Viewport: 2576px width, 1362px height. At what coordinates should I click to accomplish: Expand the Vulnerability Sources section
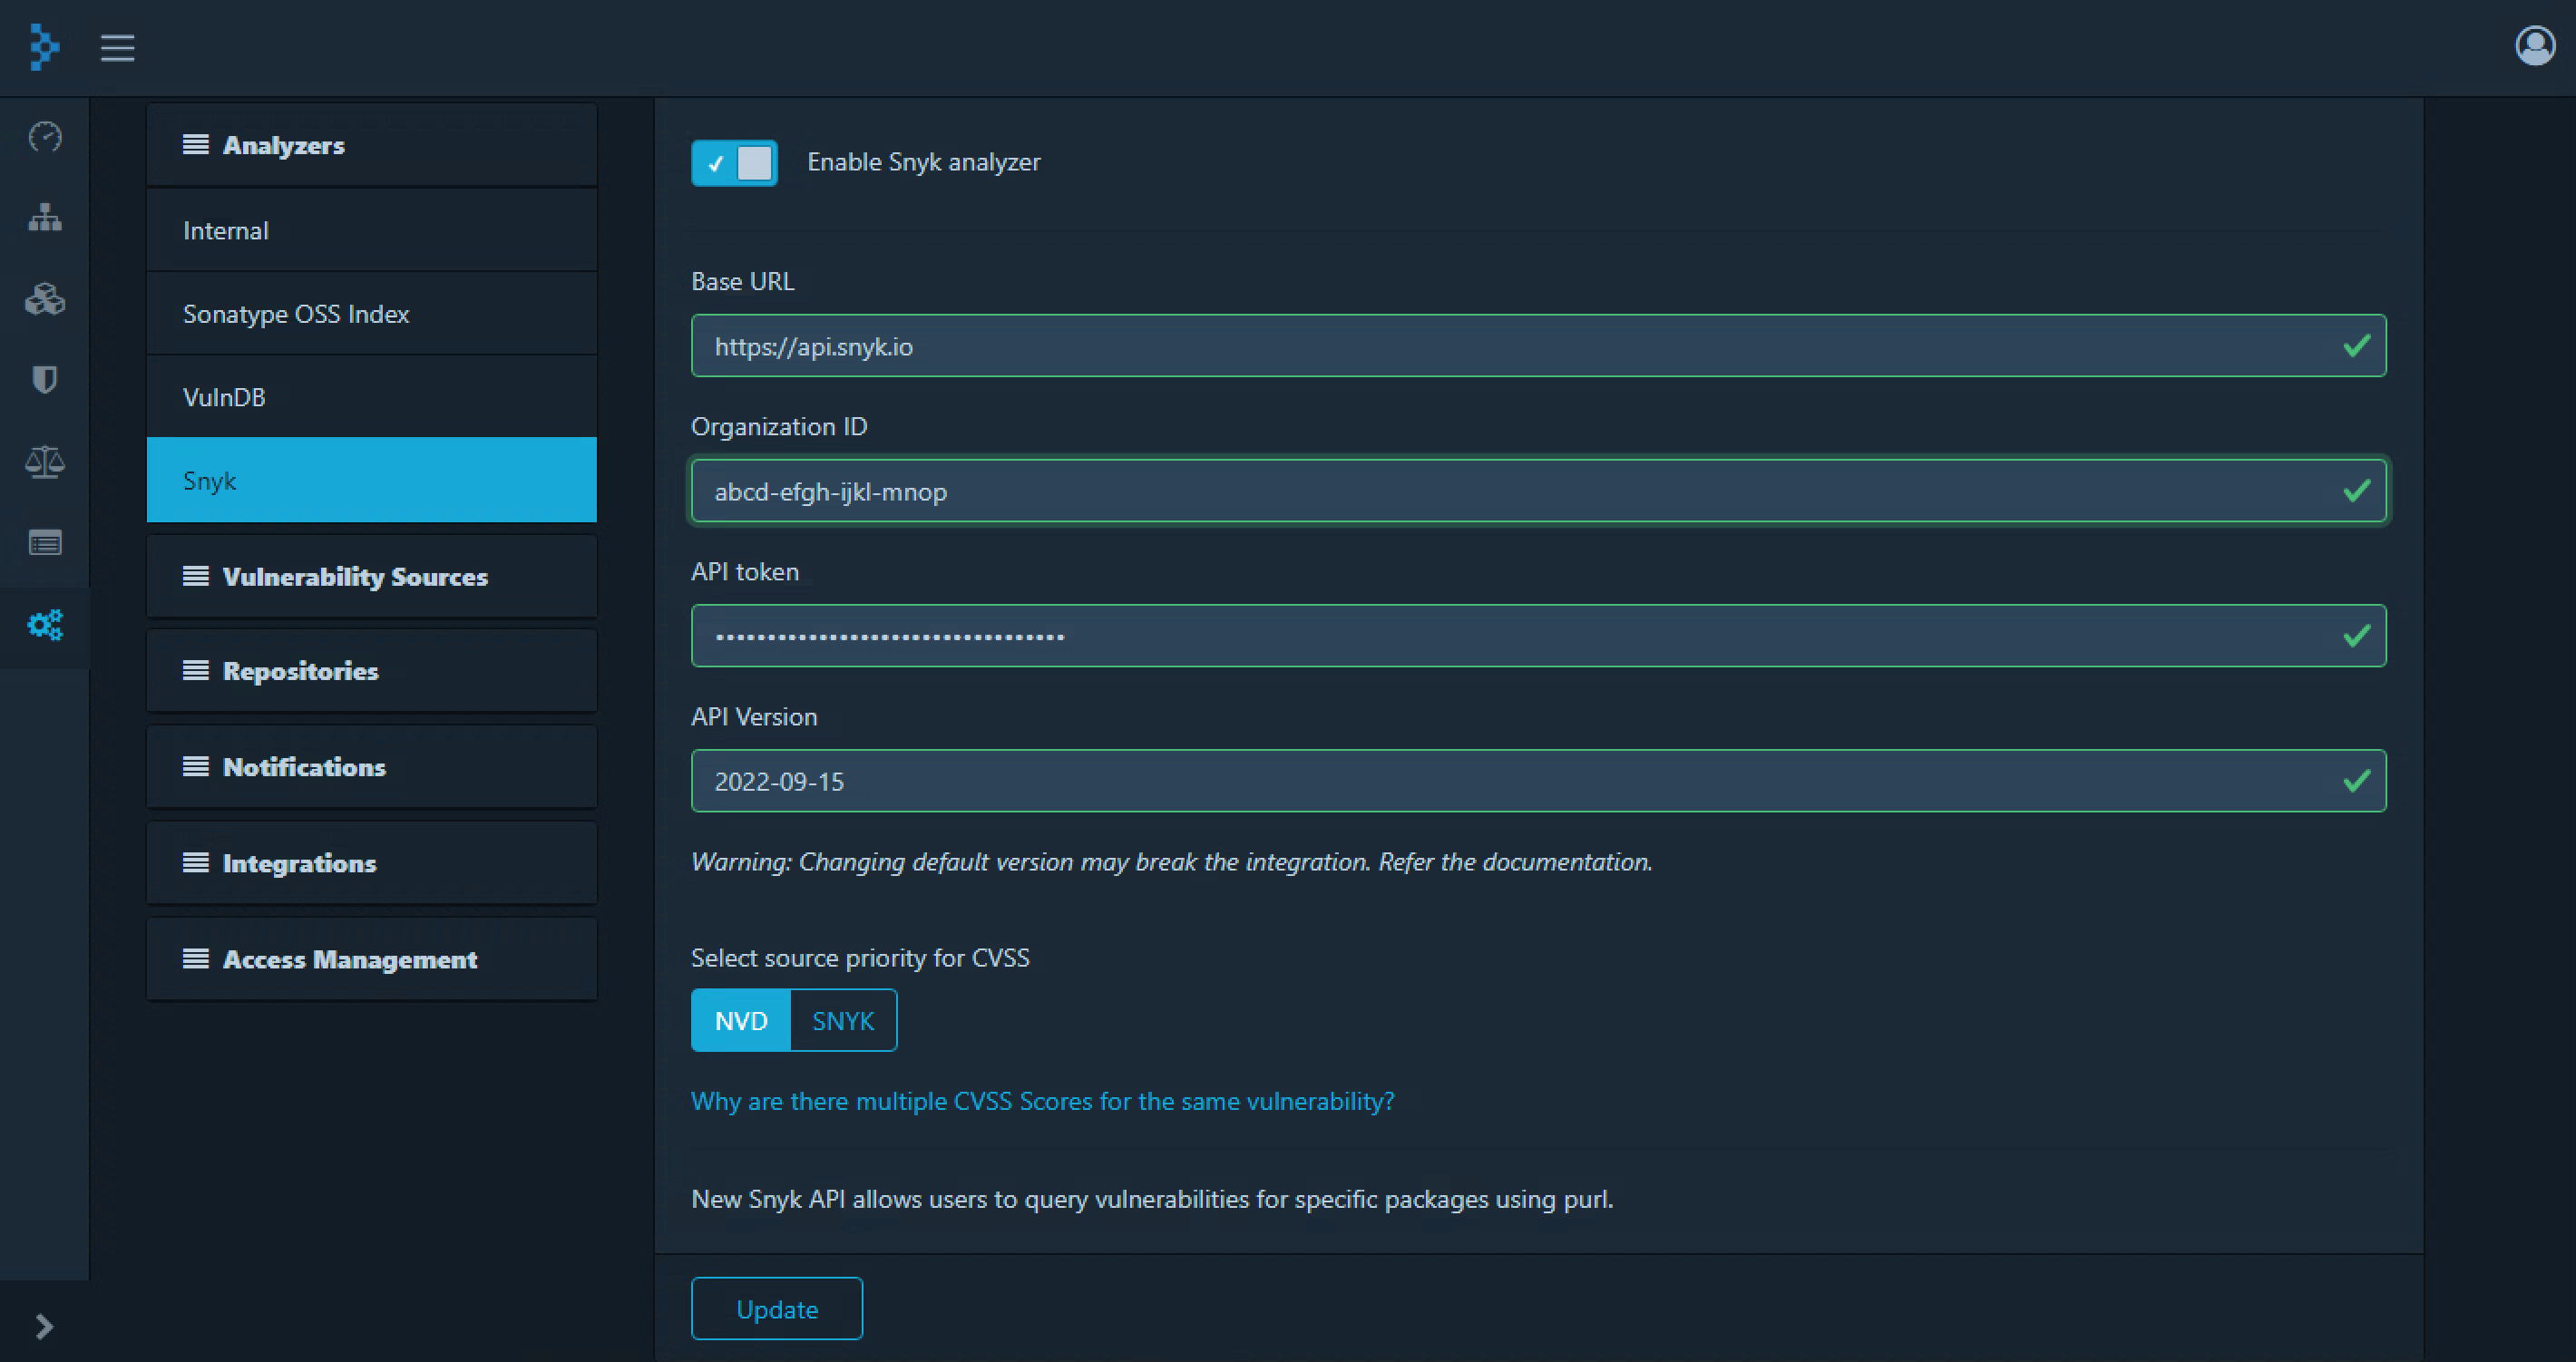pos(371,577)
